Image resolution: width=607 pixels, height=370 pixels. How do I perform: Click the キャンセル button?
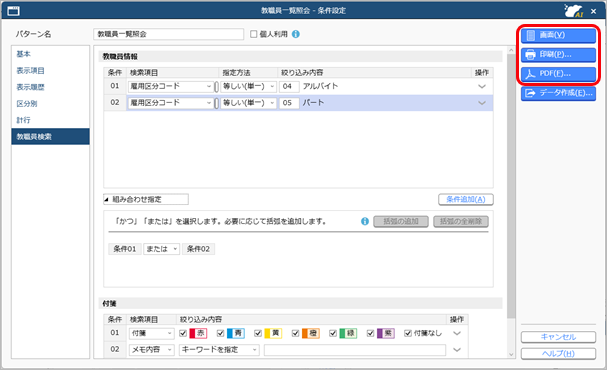click(558, 337)
